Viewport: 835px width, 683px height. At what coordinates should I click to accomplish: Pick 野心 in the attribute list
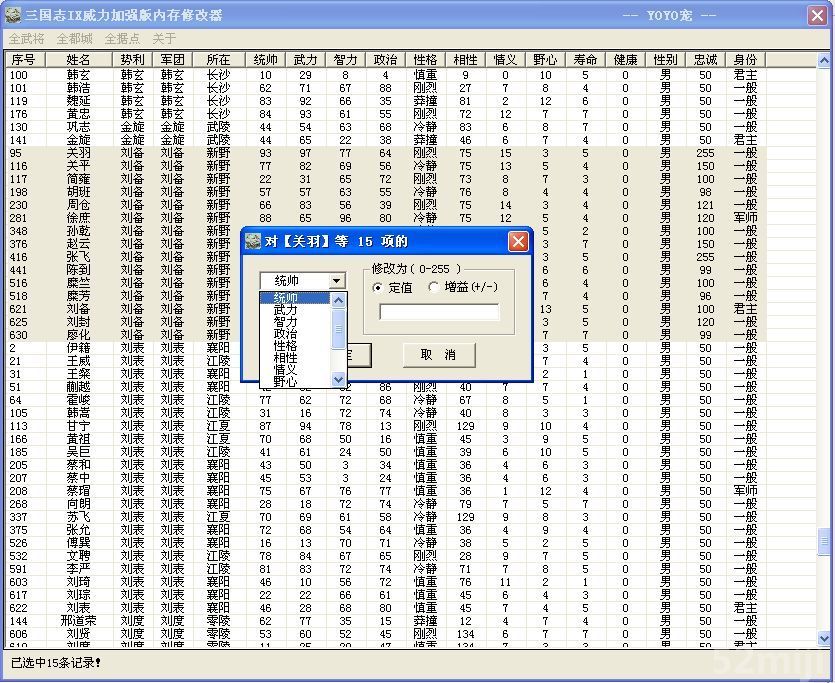click(x=286, y=381)
